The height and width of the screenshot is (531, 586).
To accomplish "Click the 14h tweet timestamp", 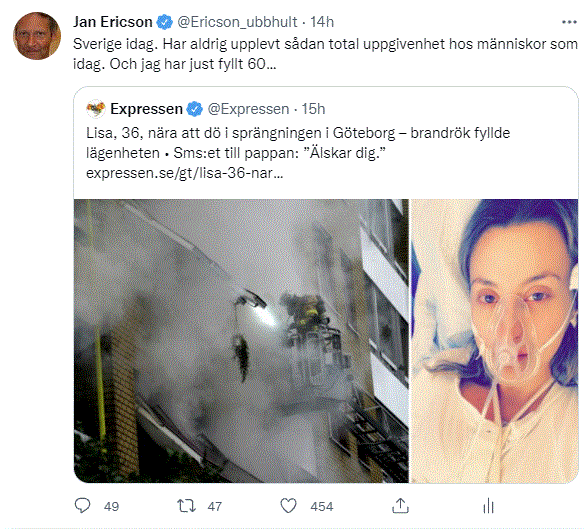I will tap(322, 22).
